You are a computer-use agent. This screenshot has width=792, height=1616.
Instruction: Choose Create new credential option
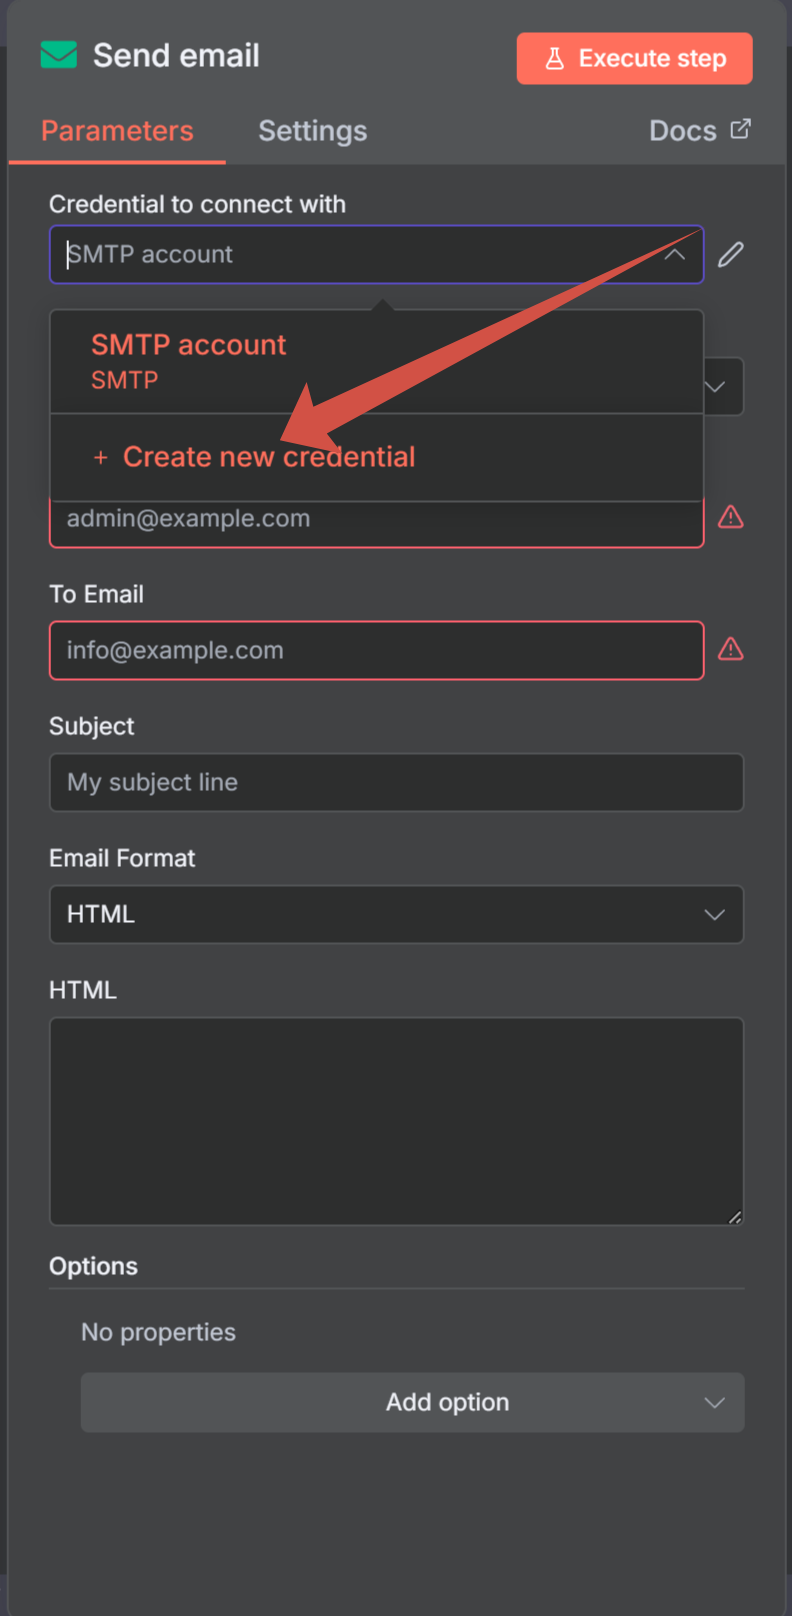pyautogui.click(x=268, y=457)
